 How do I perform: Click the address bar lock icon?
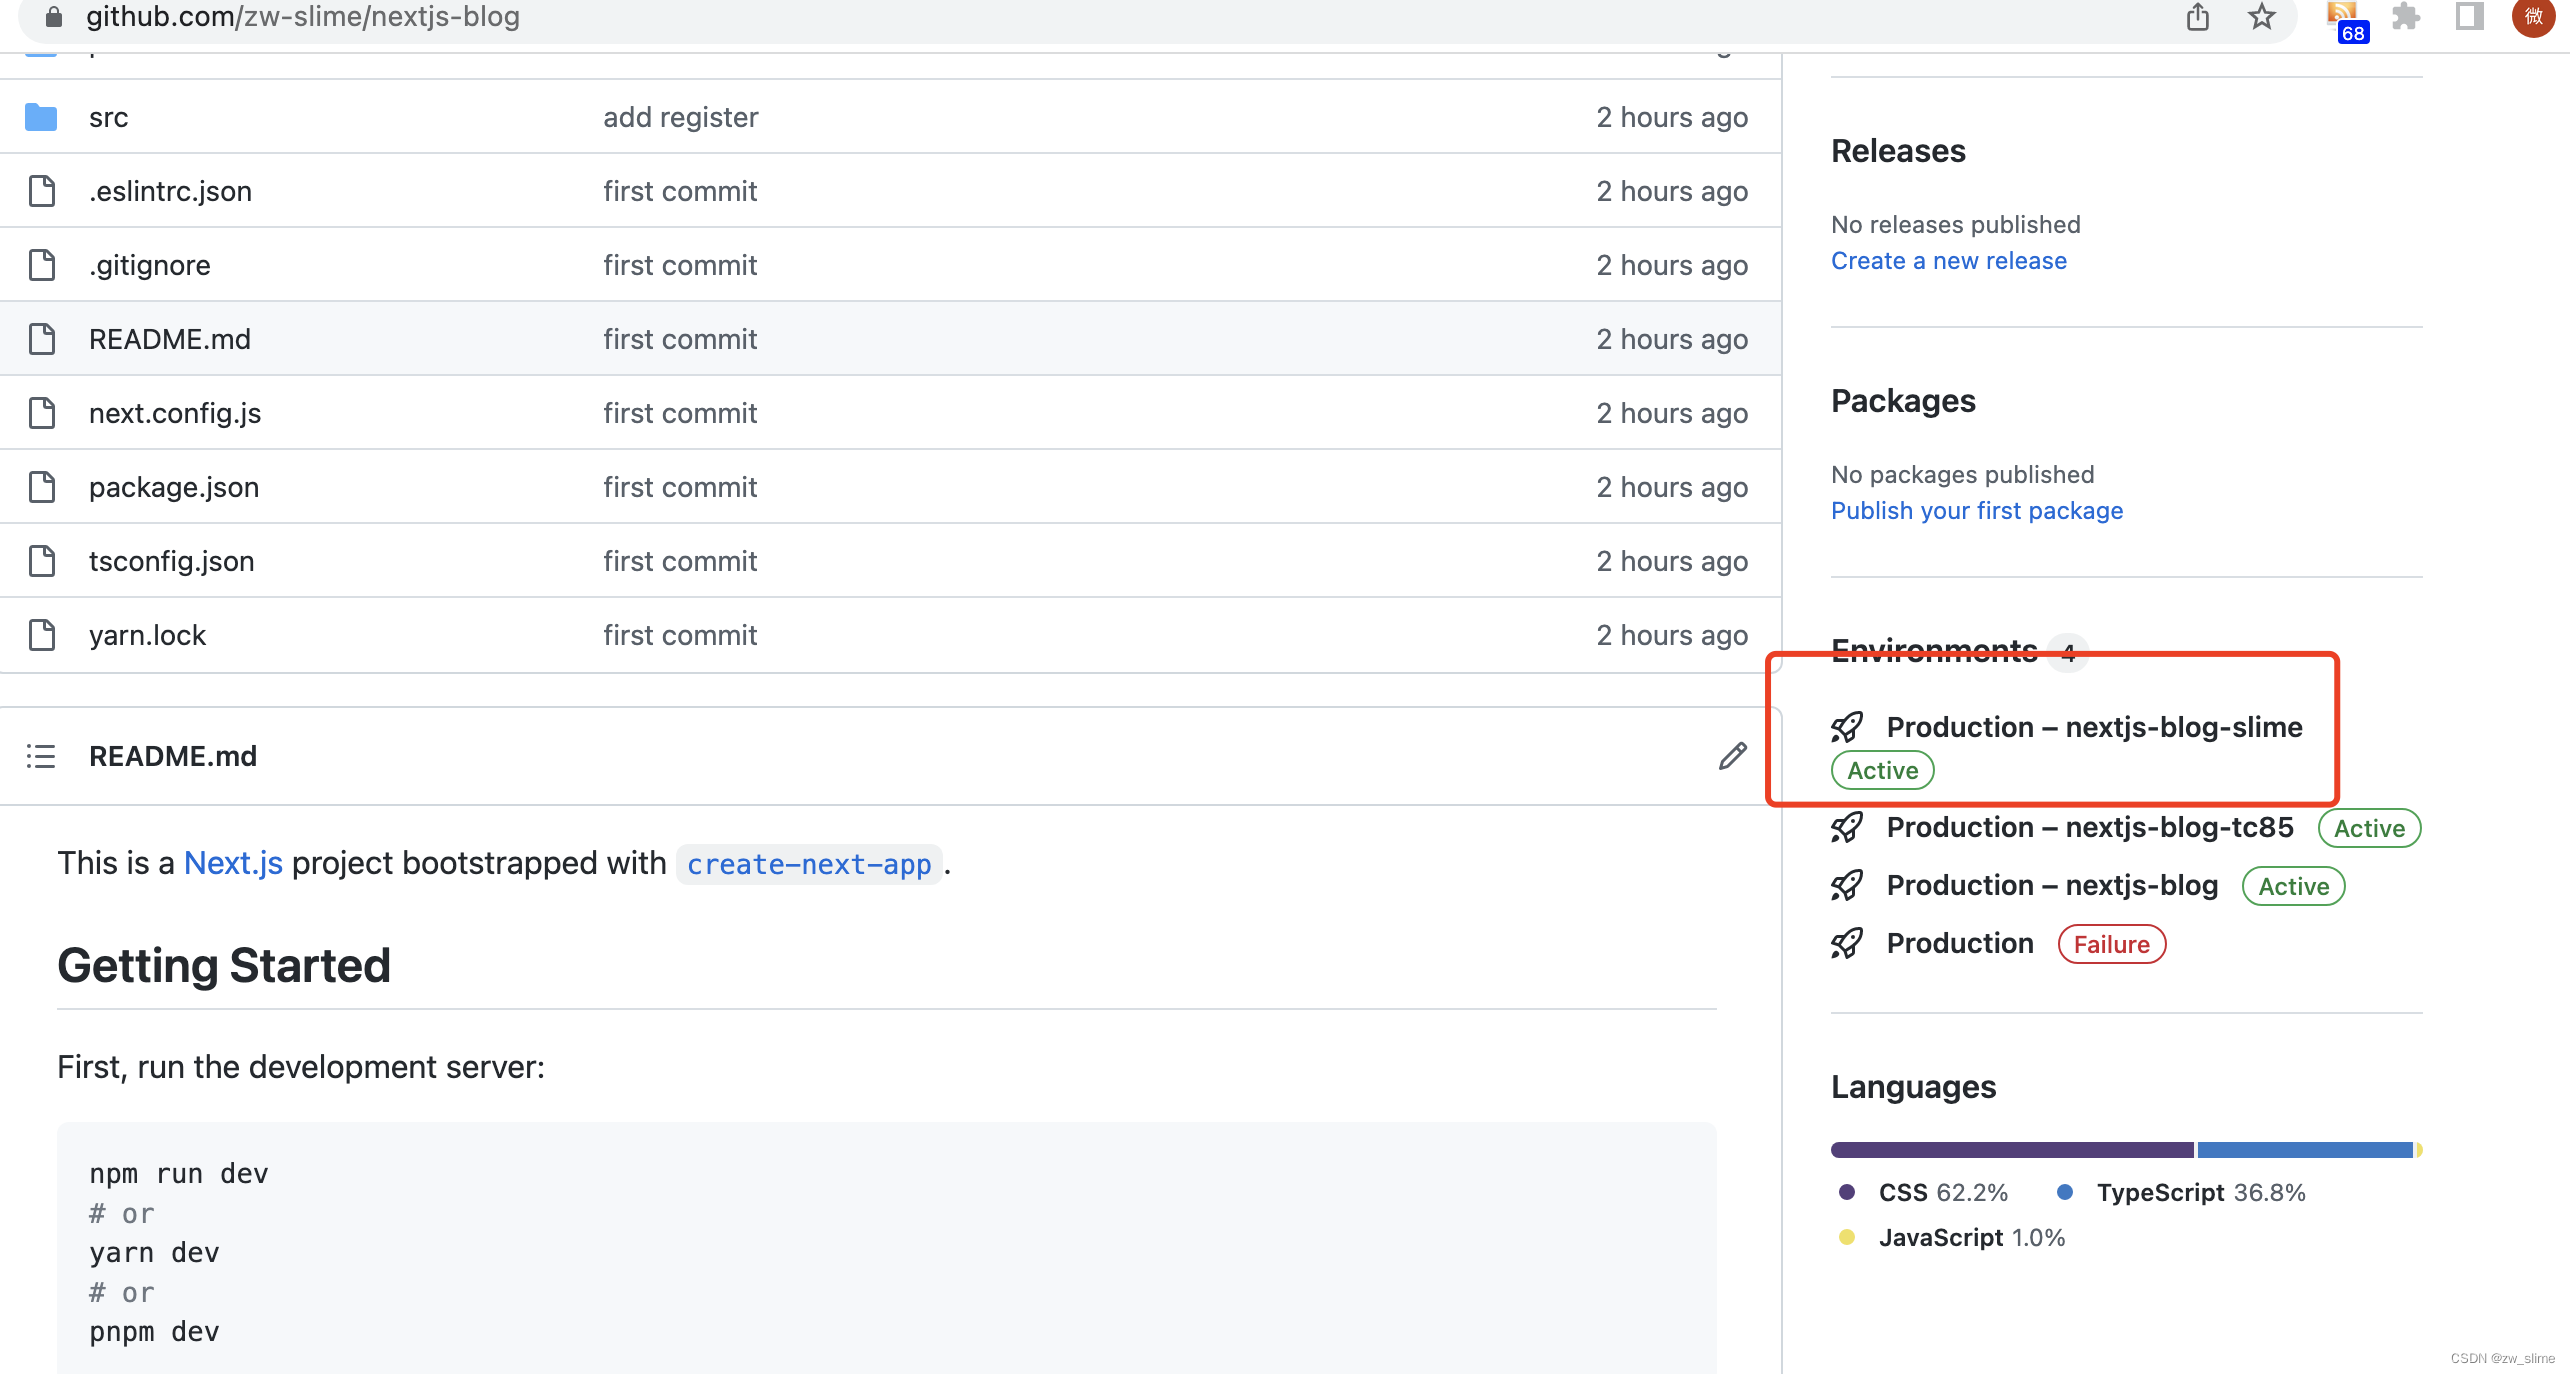[x=55, y=16]
